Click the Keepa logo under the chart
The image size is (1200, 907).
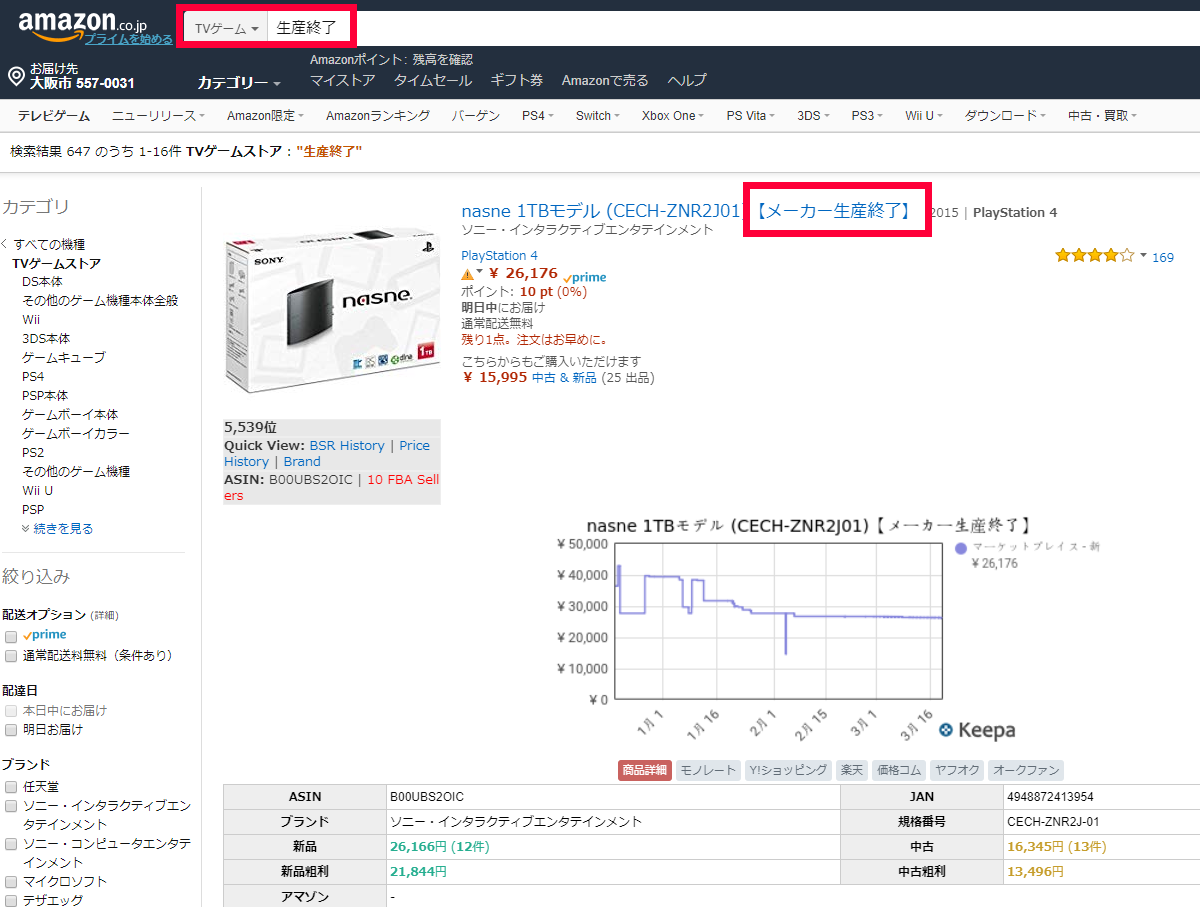pyautogui.click(x=977, y=731)
